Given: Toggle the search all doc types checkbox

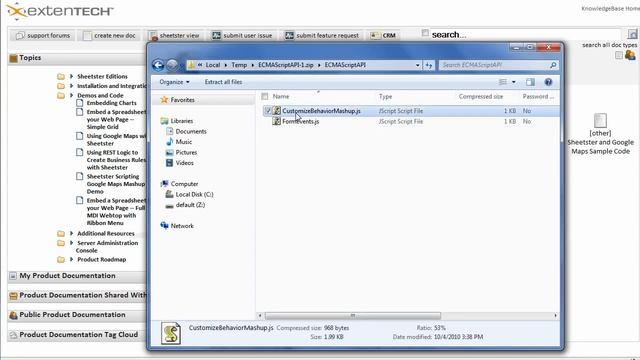Looking at the screenshot, I should 619,55.
